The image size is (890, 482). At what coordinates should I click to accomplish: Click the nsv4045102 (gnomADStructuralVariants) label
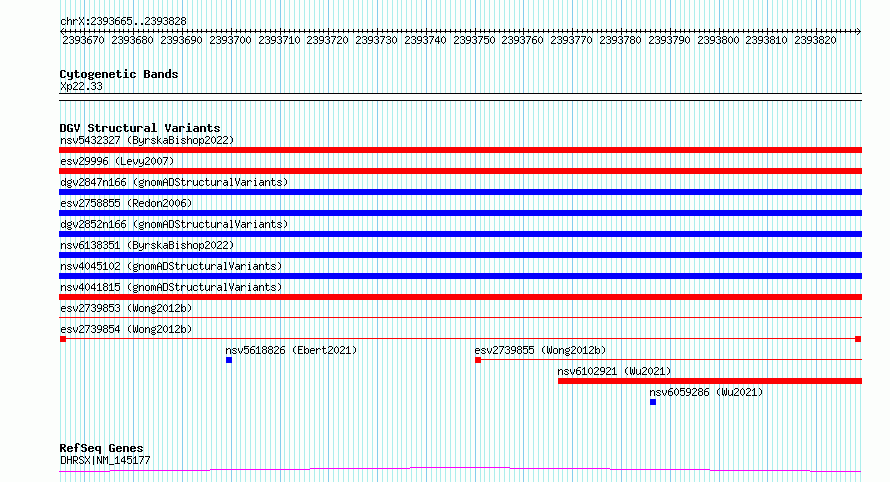pos(171,266)
